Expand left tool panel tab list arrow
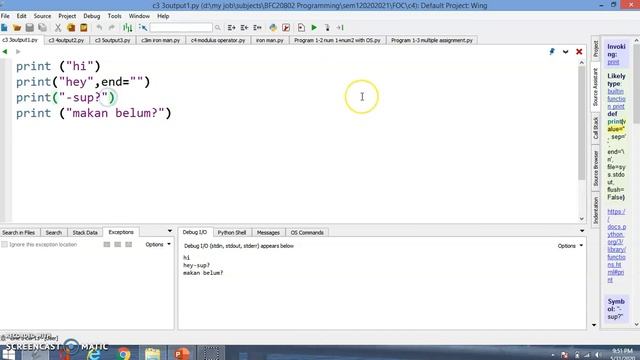This screenshot has height=360, width=640. pos(170,231)
